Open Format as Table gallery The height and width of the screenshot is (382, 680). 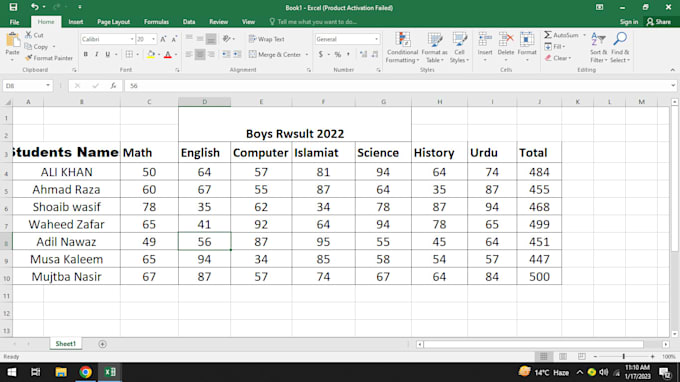(x=434, y=47)
